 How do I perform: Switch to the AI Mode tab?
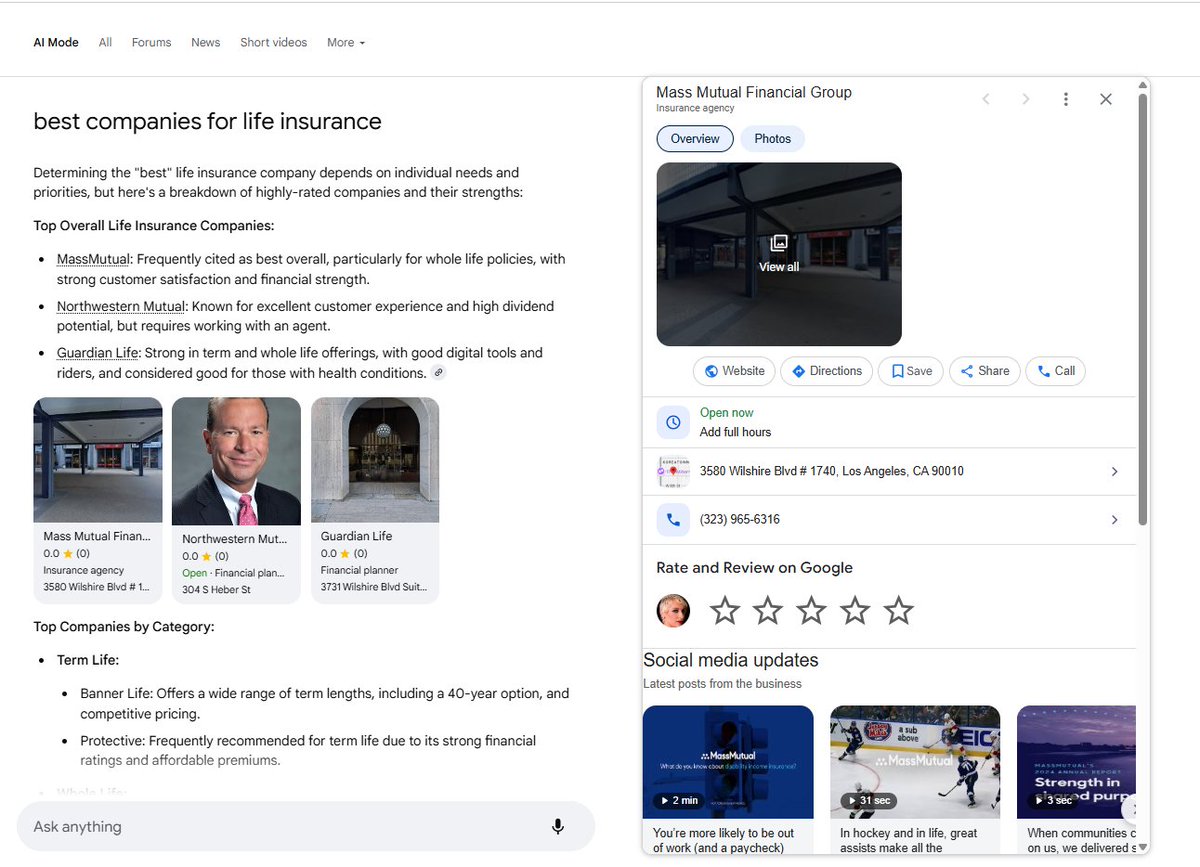point(56,43)
